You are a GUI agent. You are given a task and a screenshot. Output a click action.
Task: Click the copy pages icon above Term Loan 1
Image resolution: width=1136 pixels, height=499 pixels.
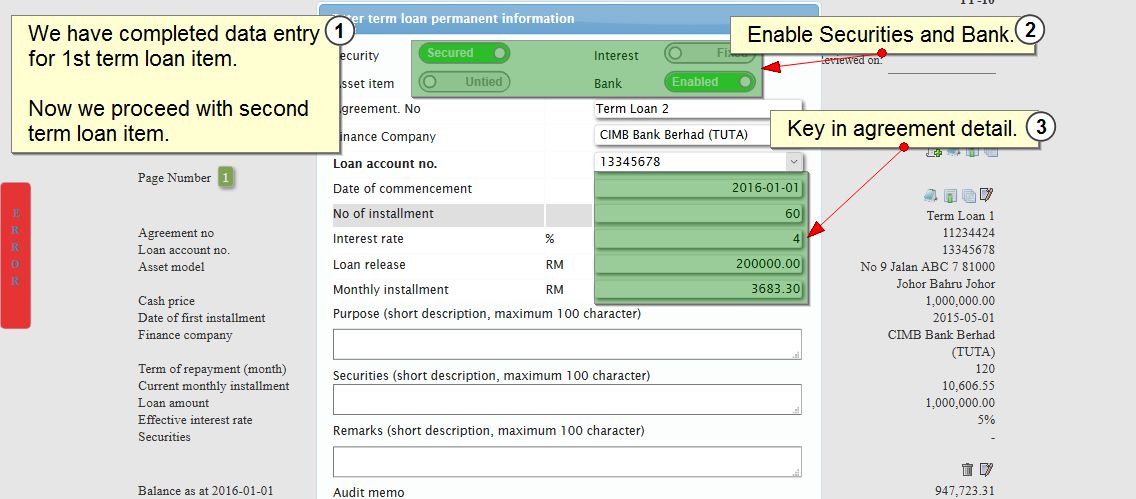[x=968, y=195]
